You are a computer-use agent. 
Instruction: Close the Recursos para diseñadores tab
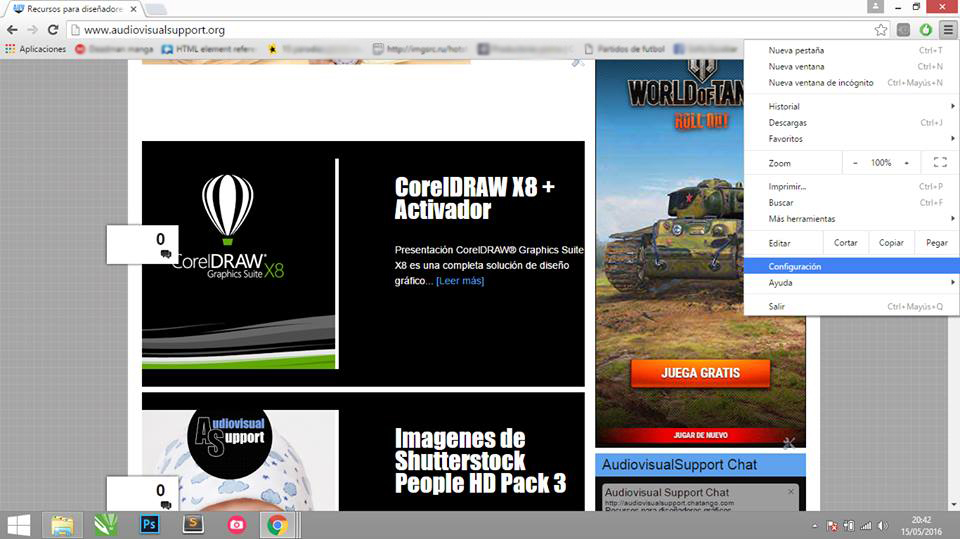pyautogui.click(x=133, y=9)
